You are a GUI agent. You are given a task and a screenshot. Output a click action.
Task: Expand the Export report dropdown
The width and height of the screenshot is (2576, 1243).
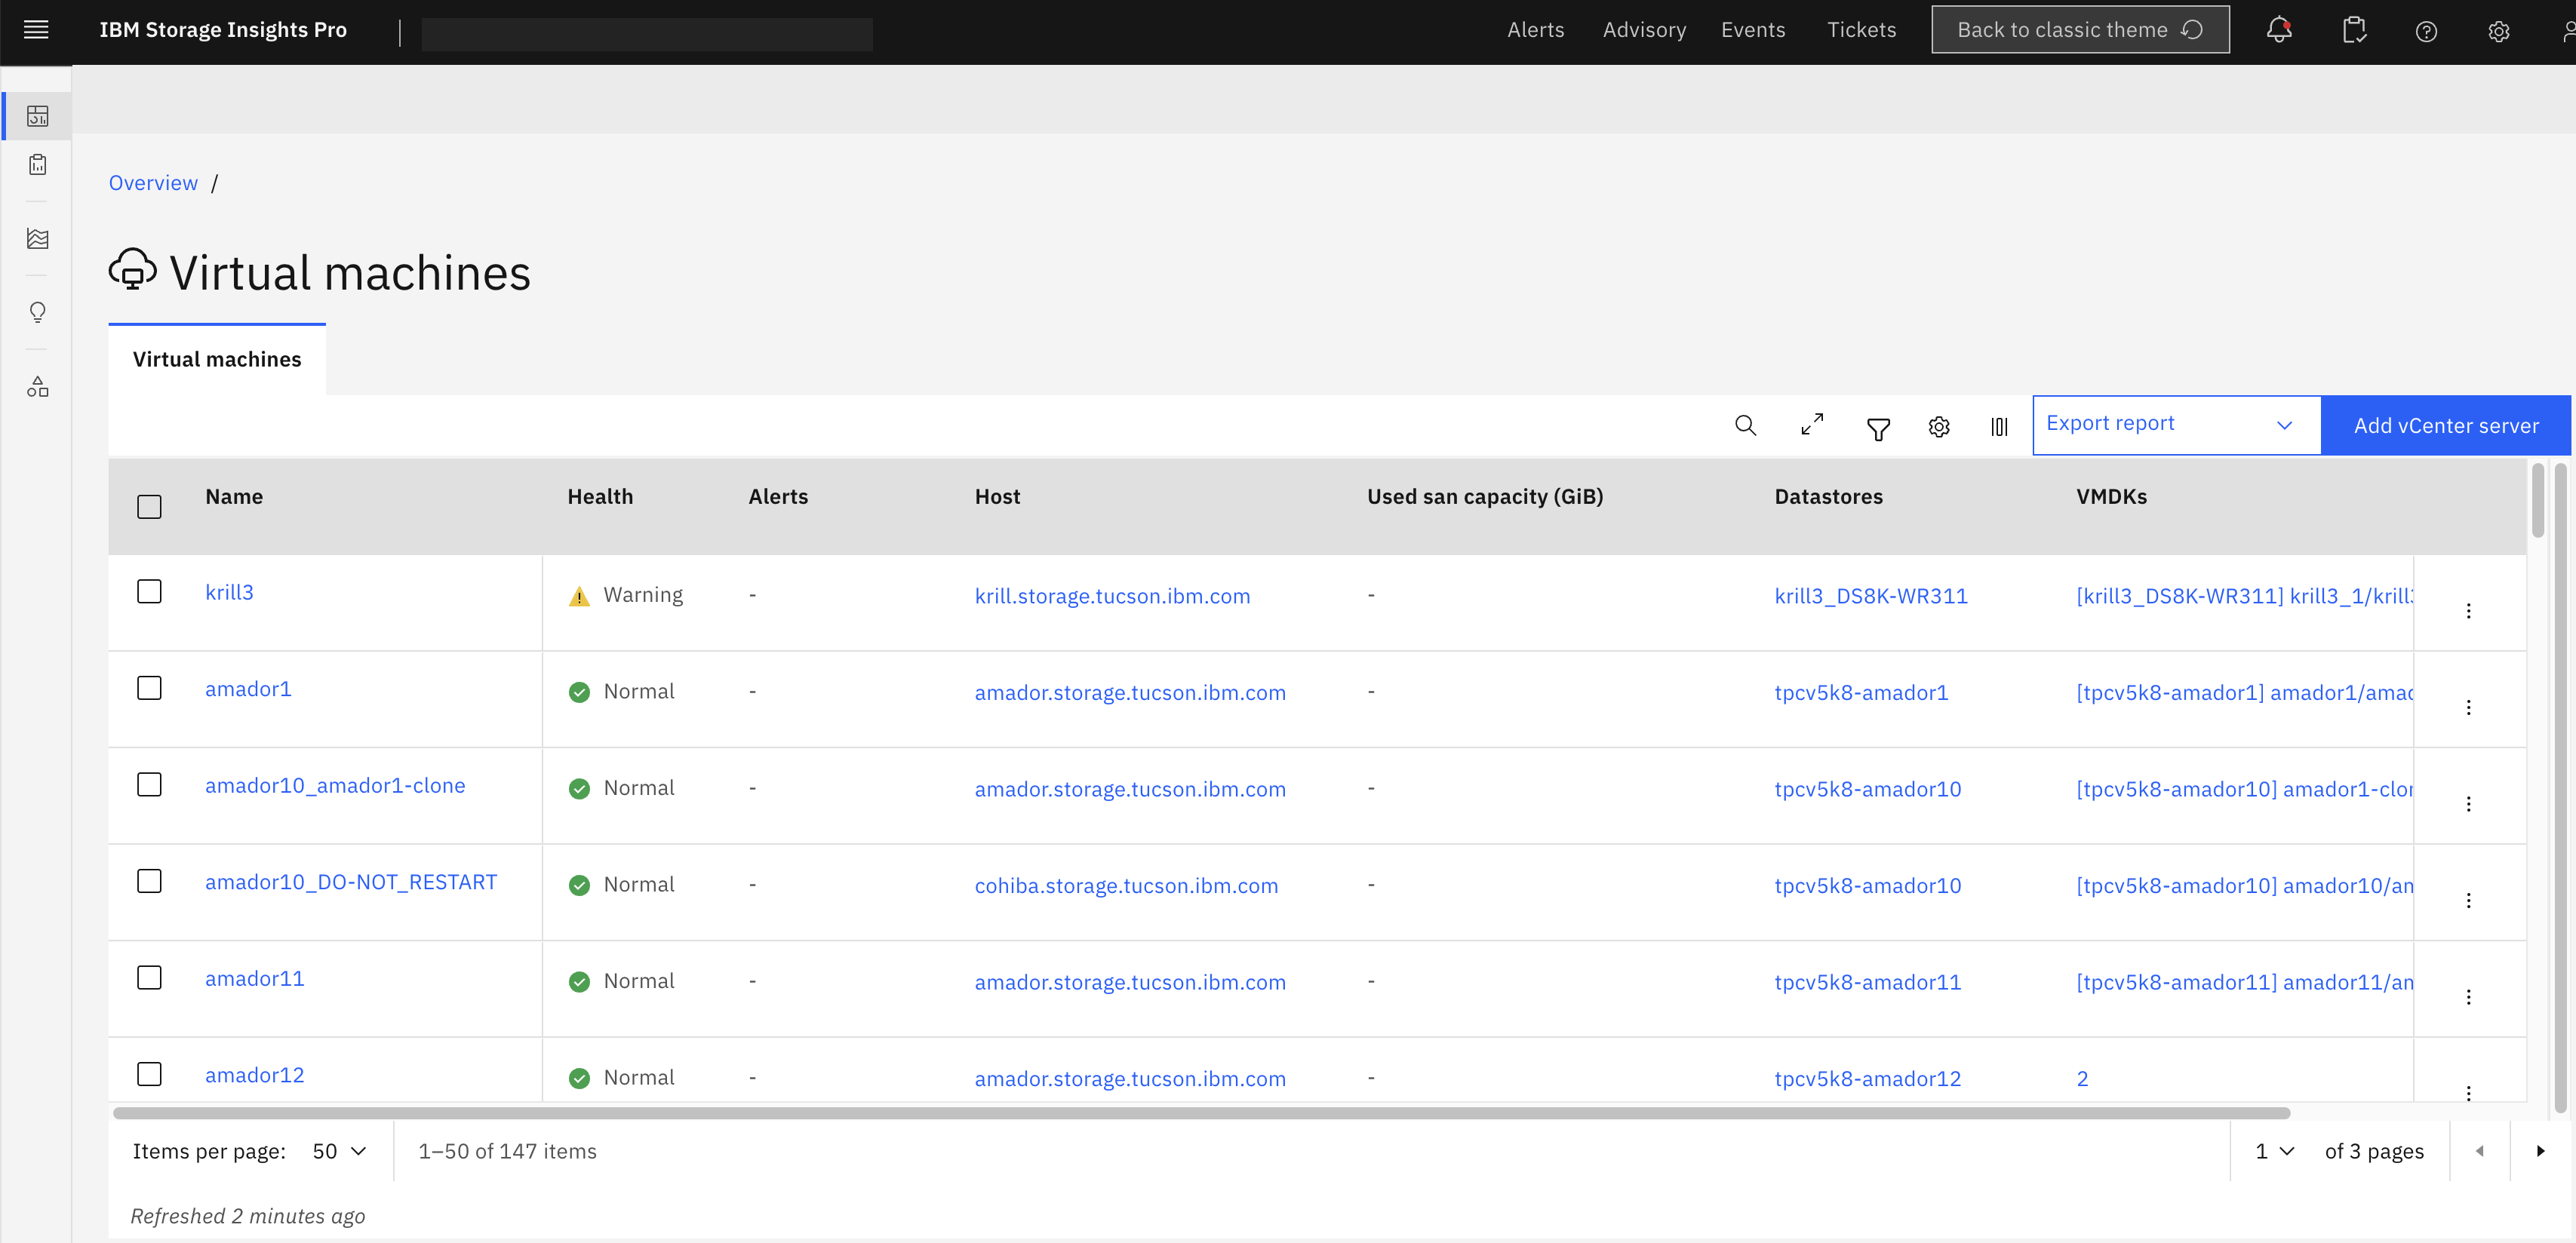2176,425
